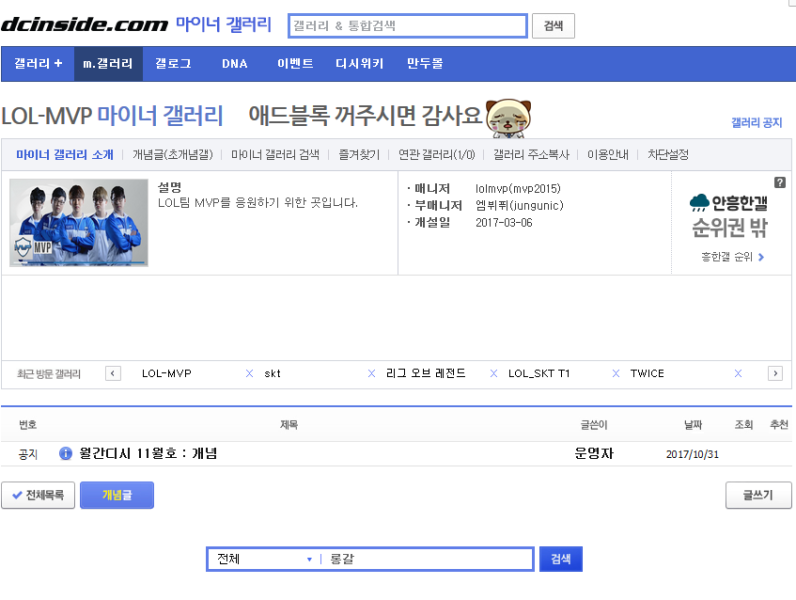
Task: Open the 만두몰 menu item
Action: point(425,63)
